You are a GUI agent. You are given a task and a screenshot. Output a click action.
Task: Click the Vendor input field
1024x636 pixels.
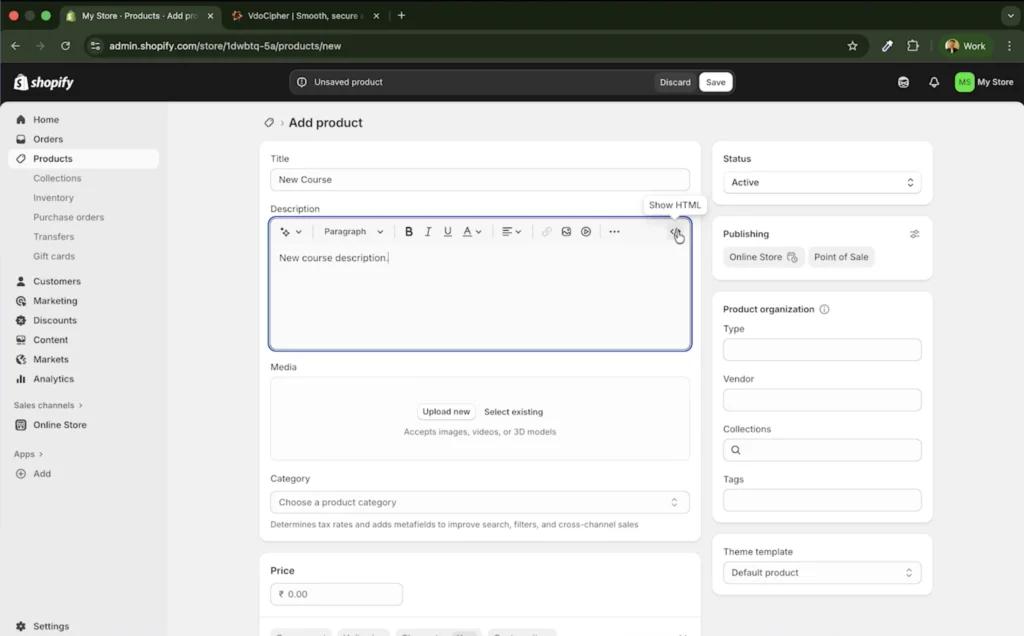coord(822,400)
